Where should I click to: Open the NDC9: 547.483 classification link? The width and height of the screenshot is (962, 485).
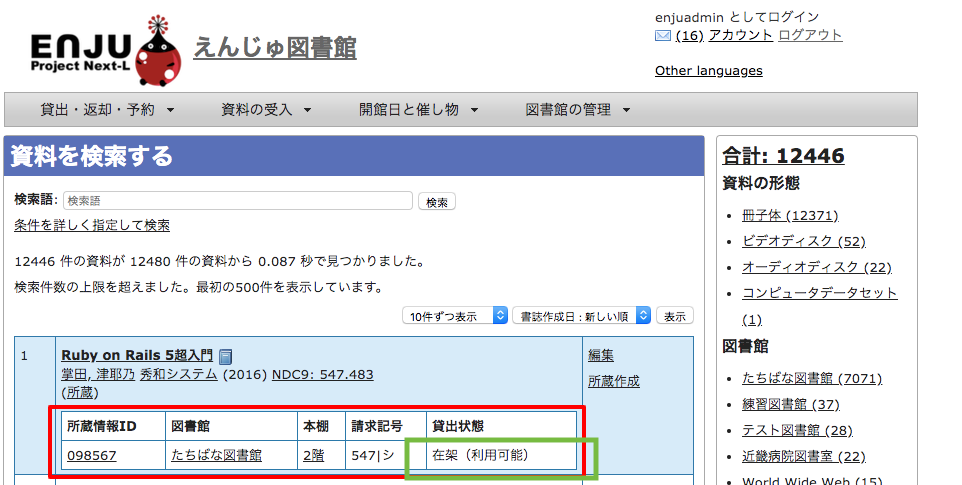click(x=323, y=374)
